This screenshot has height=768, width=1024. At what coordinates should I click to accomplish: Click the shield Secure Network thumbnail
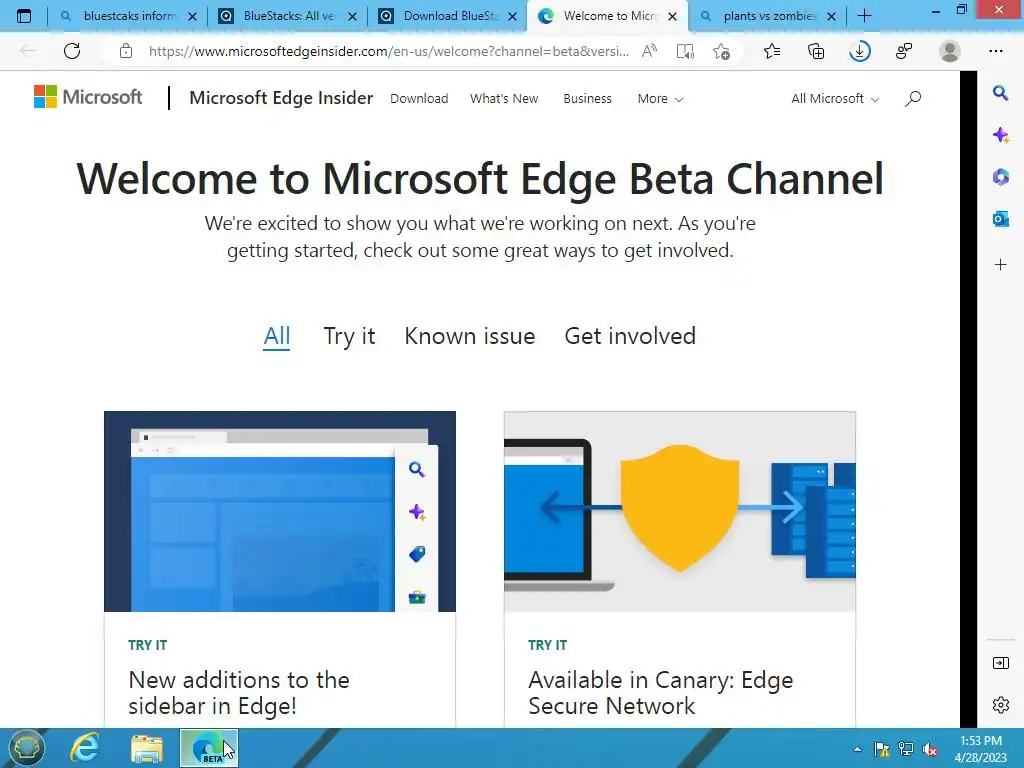(x=680, y=511)
